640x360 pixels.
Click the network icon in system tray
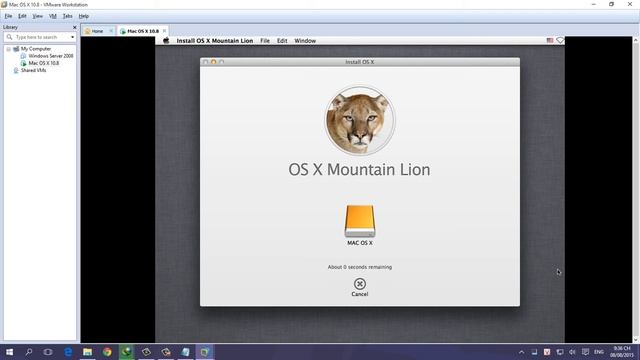coord(560,352)
